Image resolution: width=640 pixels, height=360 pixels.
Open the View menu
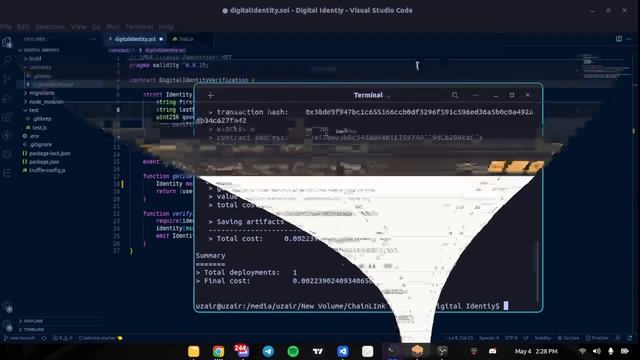(x=78, y=27)
